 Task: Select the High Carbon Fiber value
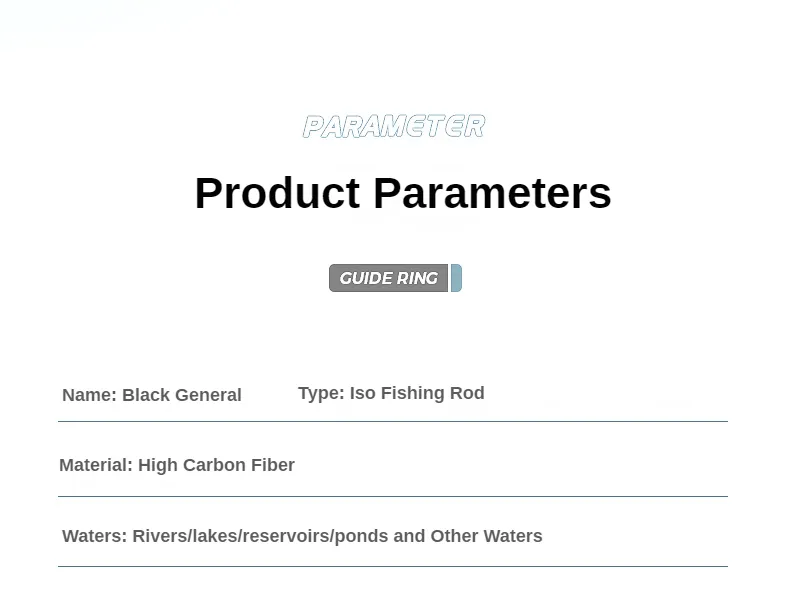(x=216, y=465)
